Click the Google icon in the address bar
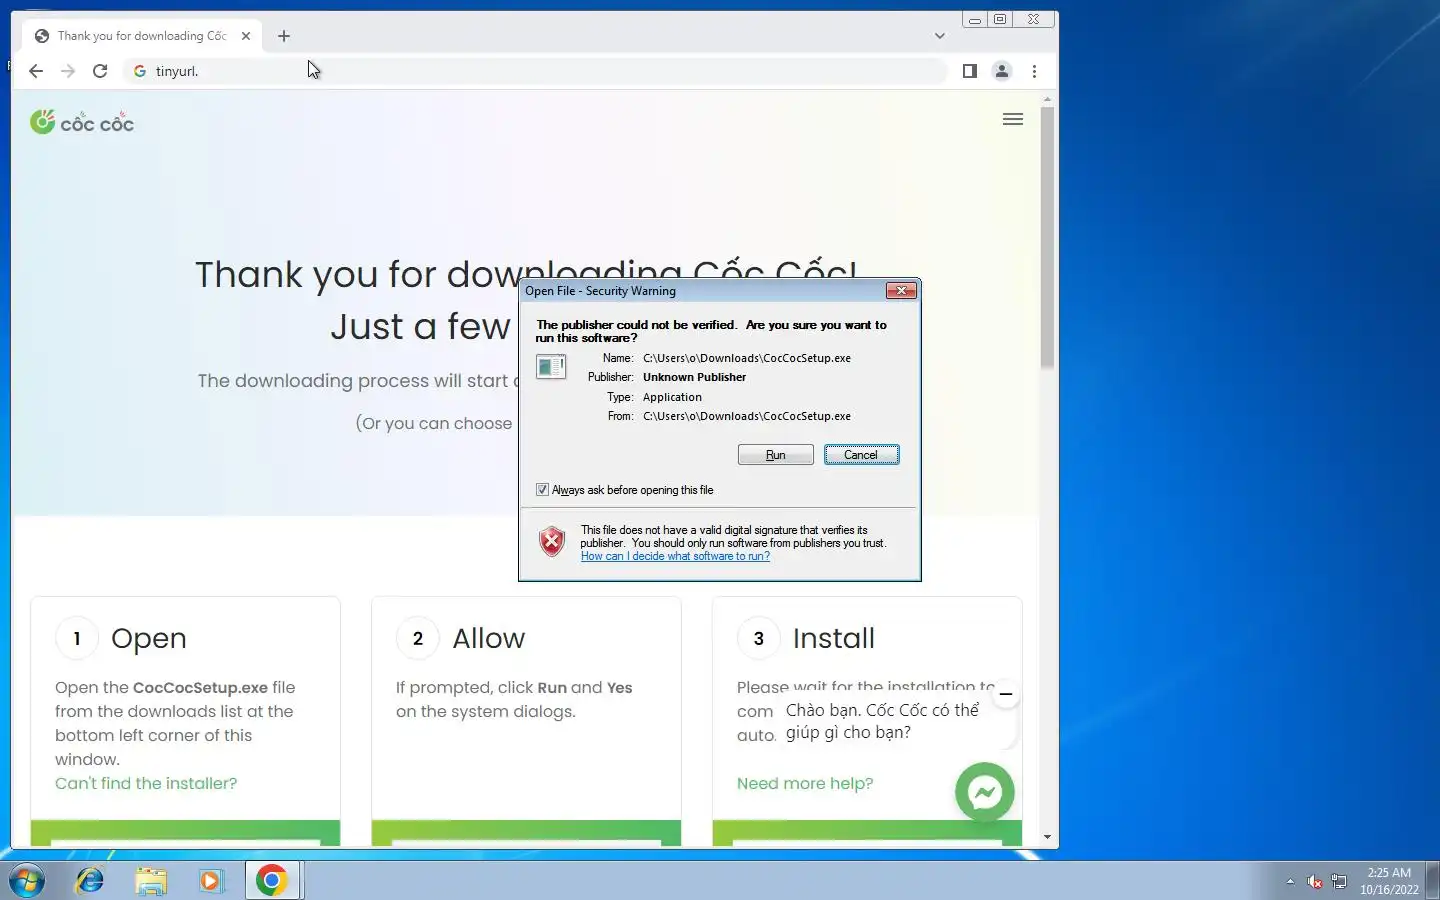Screen dimensions: 1440x900 click(x=140, y=71)
